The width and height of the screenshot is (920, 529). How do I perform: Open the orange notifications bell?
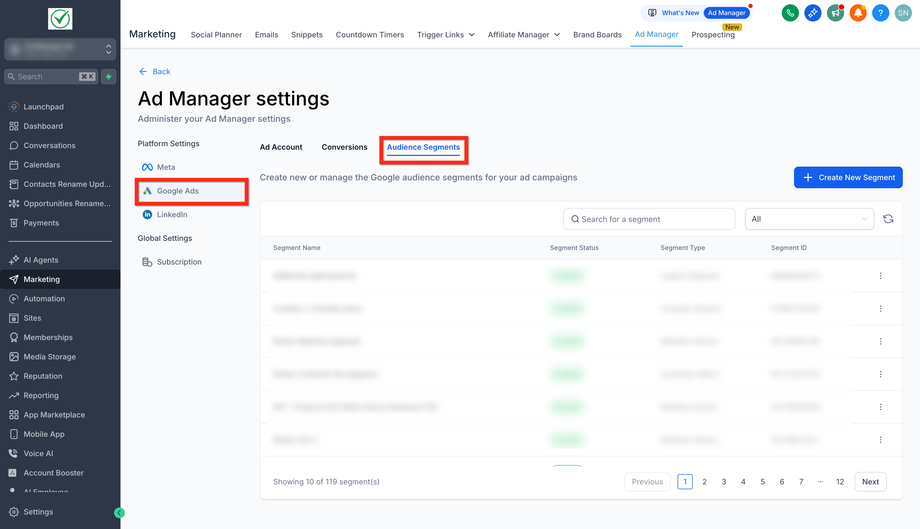[858, 13]
